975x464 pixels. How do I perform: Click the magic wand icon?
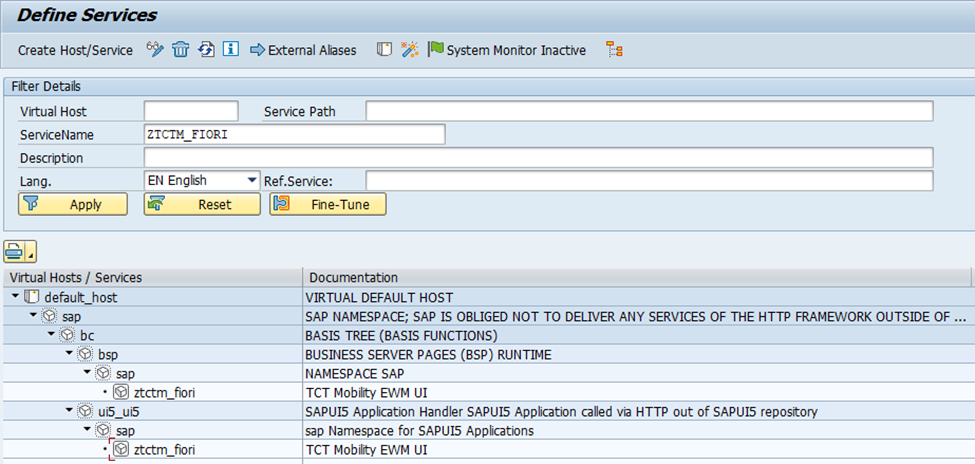coord(410,50)
